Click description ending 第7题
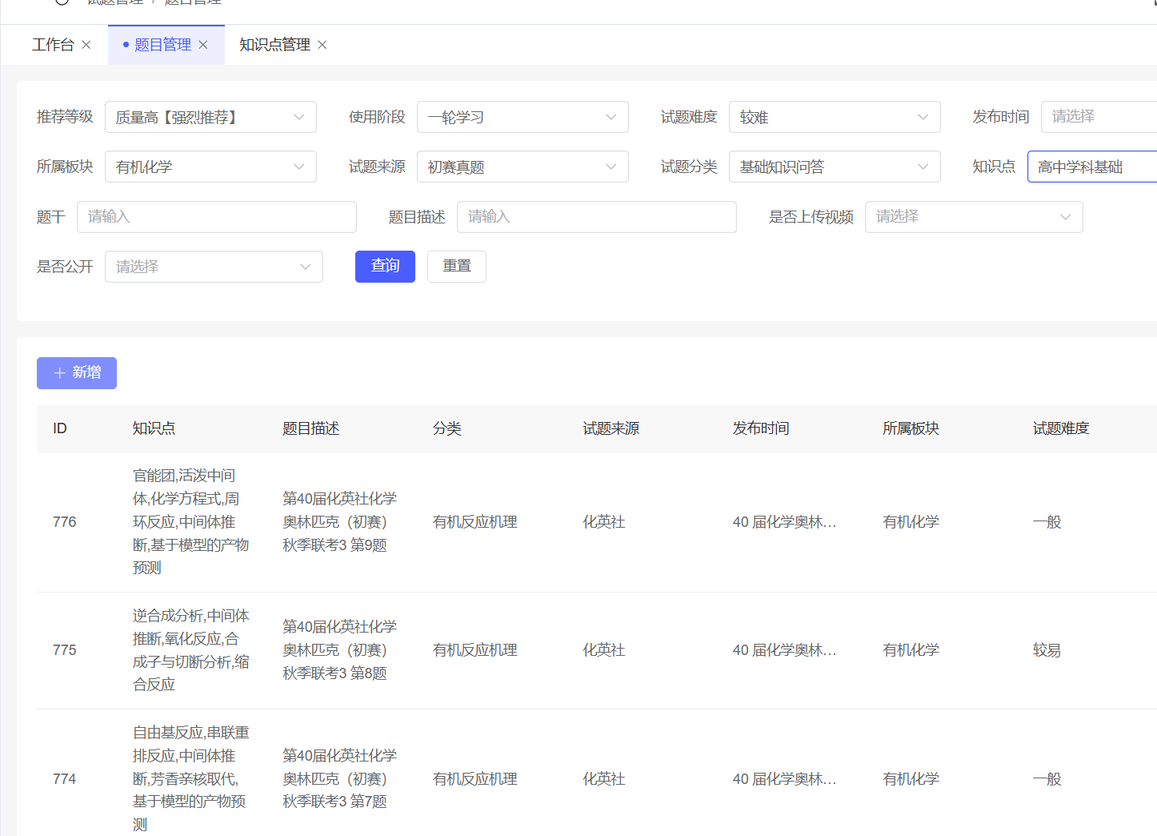 pyautogui.click(x=339, y=779)
